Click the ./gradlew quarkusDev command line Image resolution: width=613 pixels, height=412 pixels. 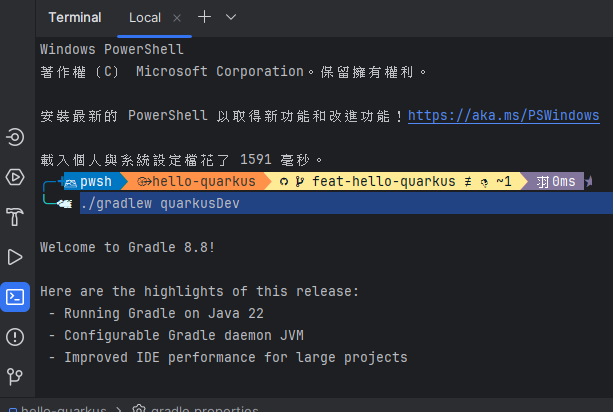point(160,203)
